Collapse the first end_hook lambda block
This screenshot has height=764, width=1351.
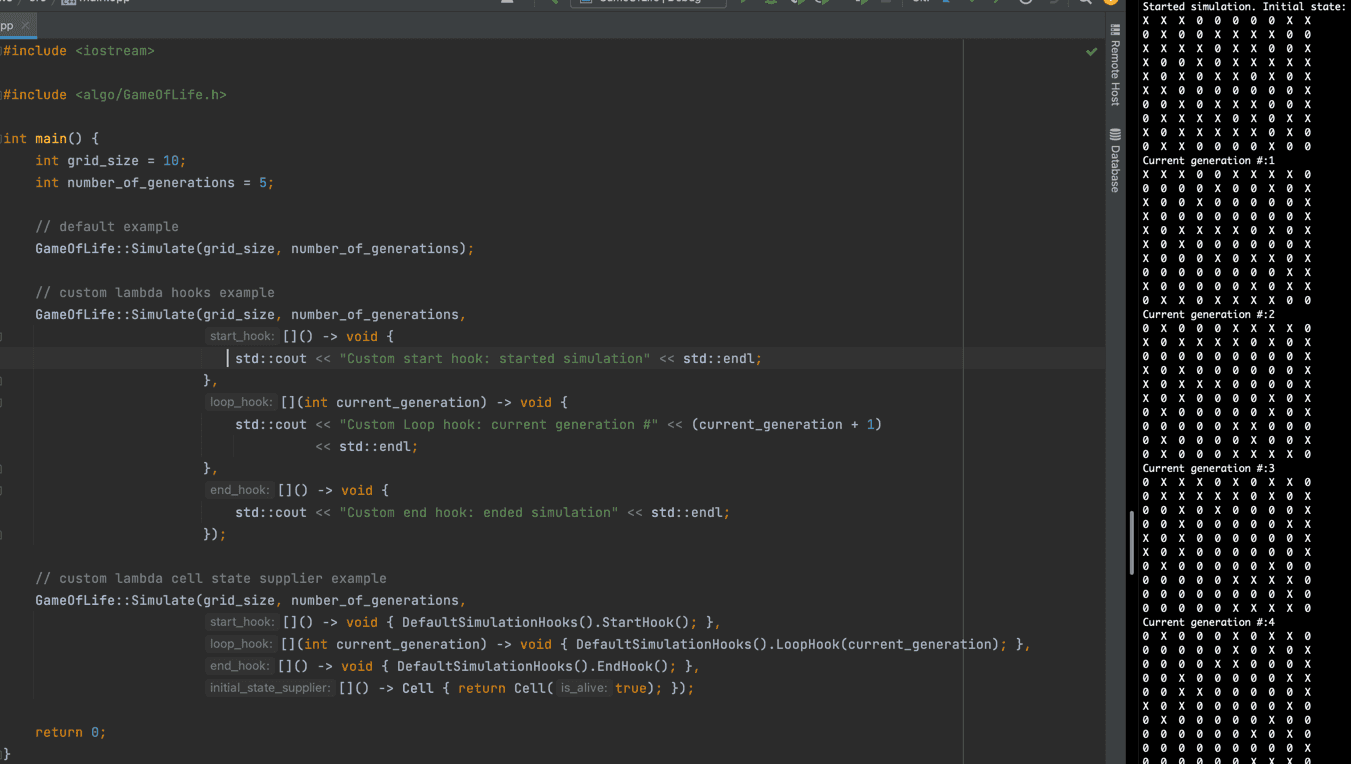(x=3, y=491)
